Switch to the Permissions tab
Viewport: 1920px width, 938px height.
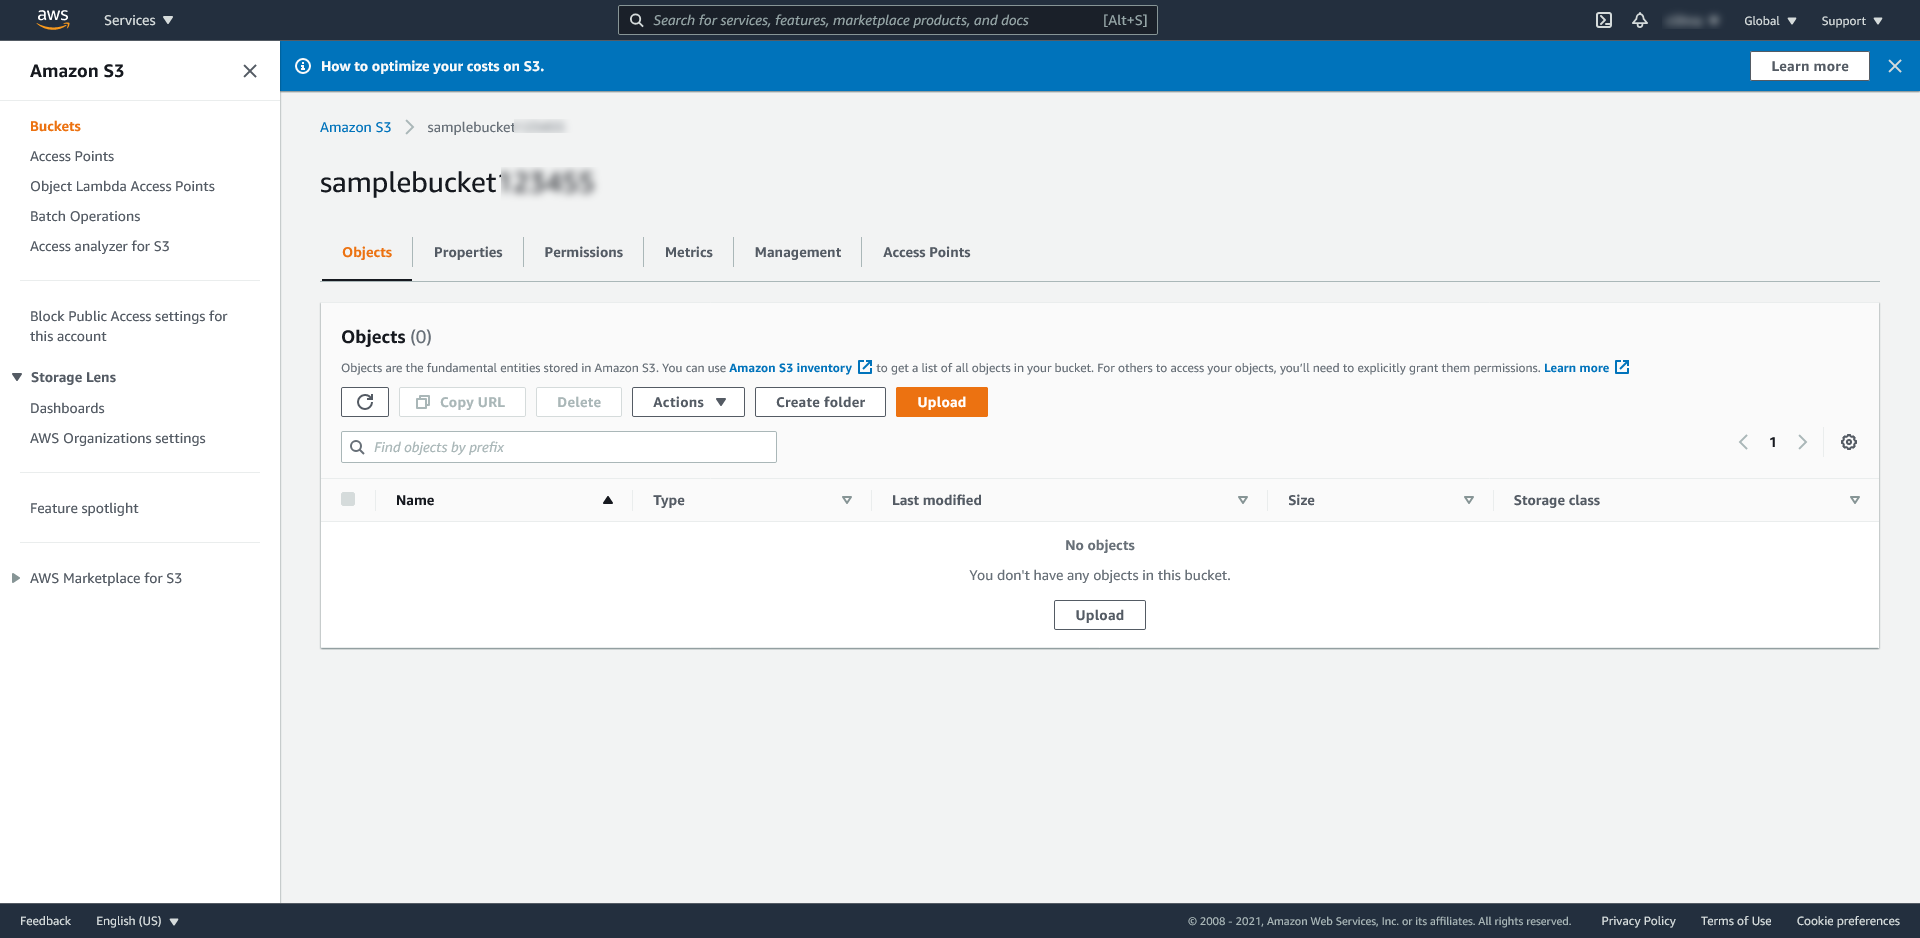(x=584, y=252)
